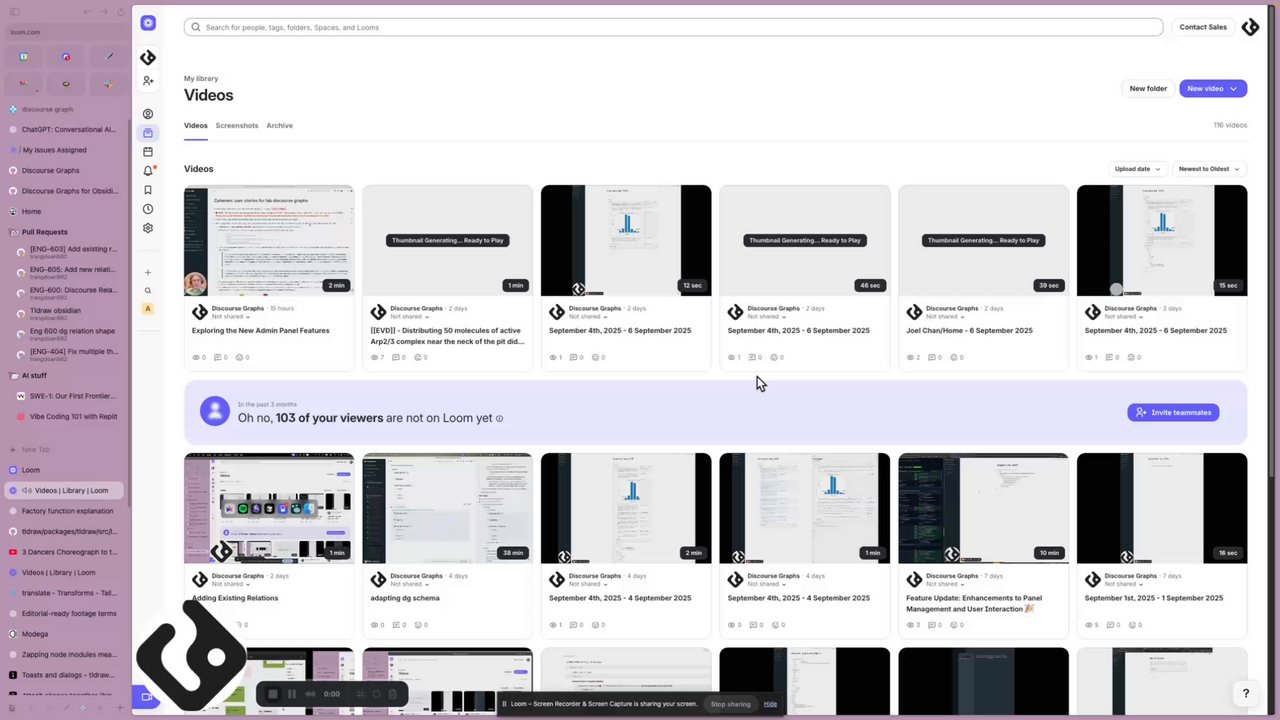Screen dimensions: 1280x720
Task: Click the camera record button at sidebar bottom
Action: point(146,697)
